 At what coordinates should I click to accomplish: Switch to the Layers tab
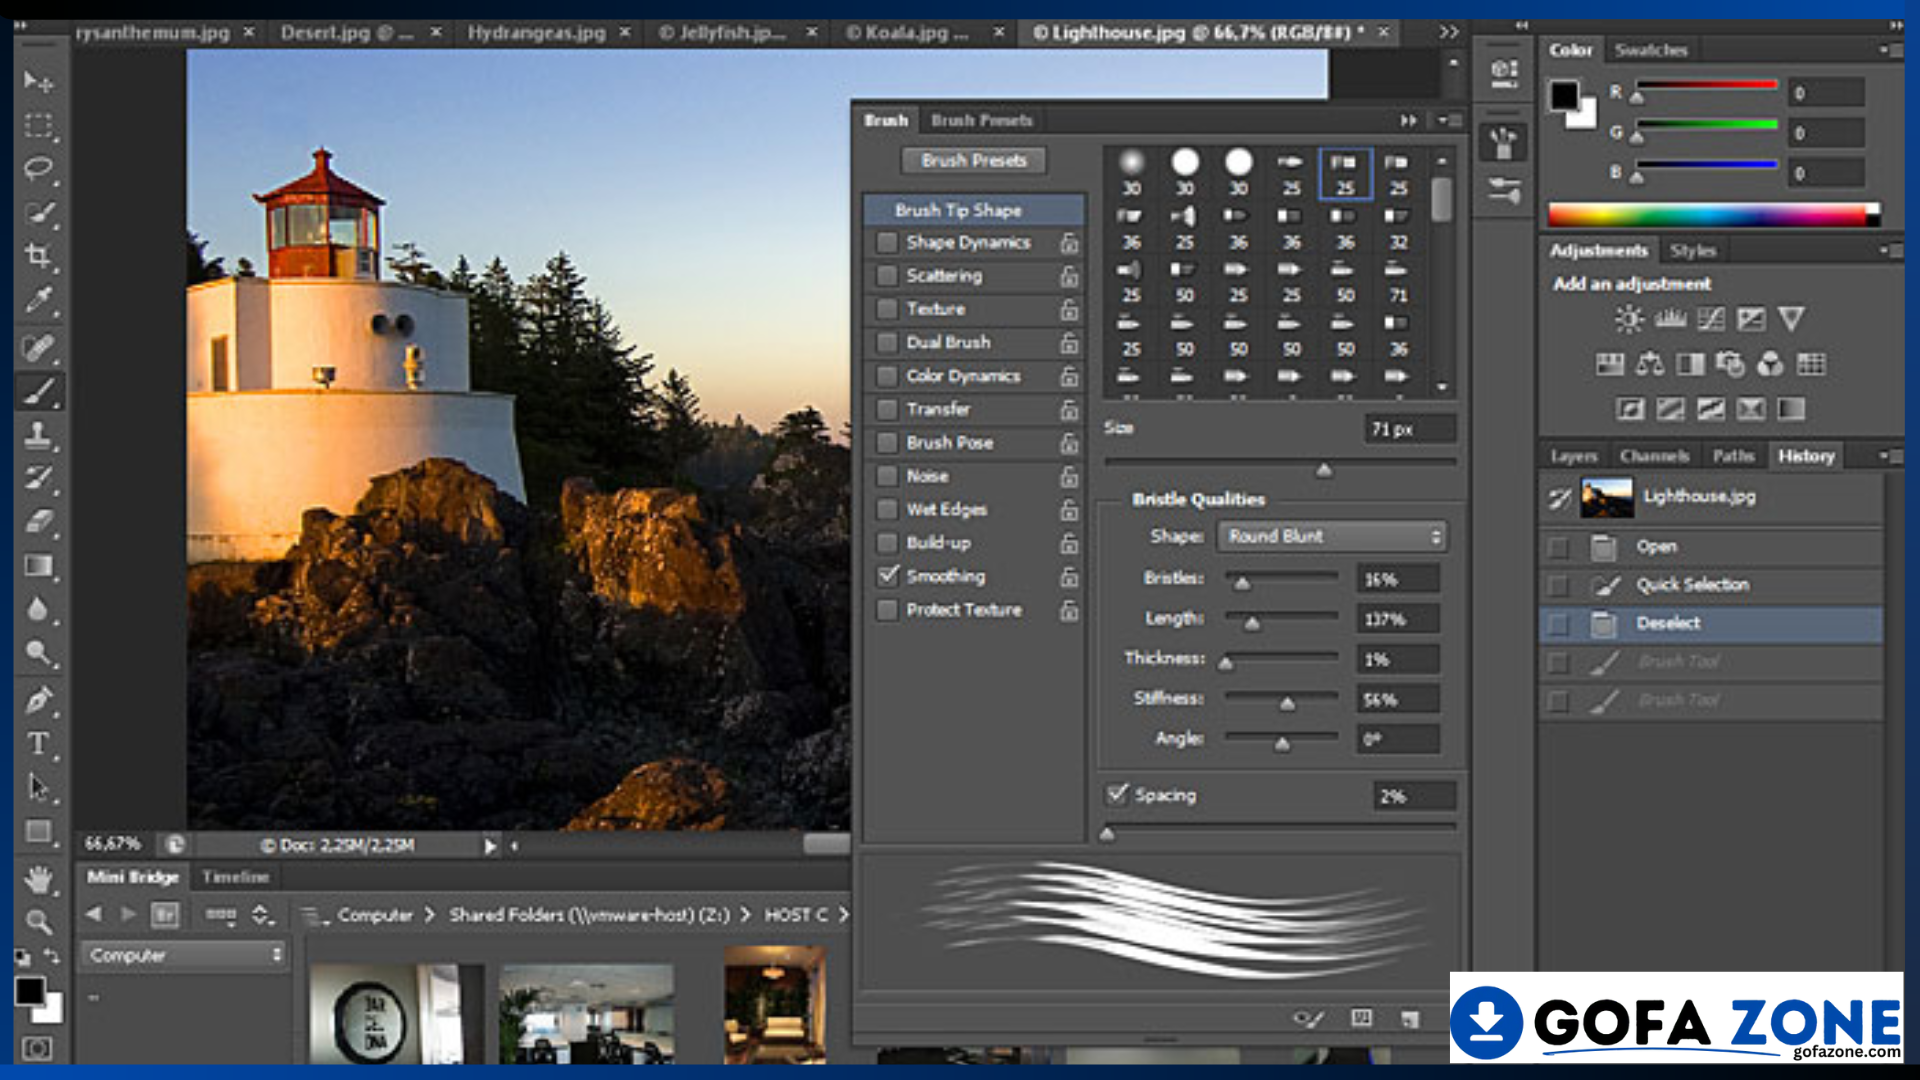1574,457
